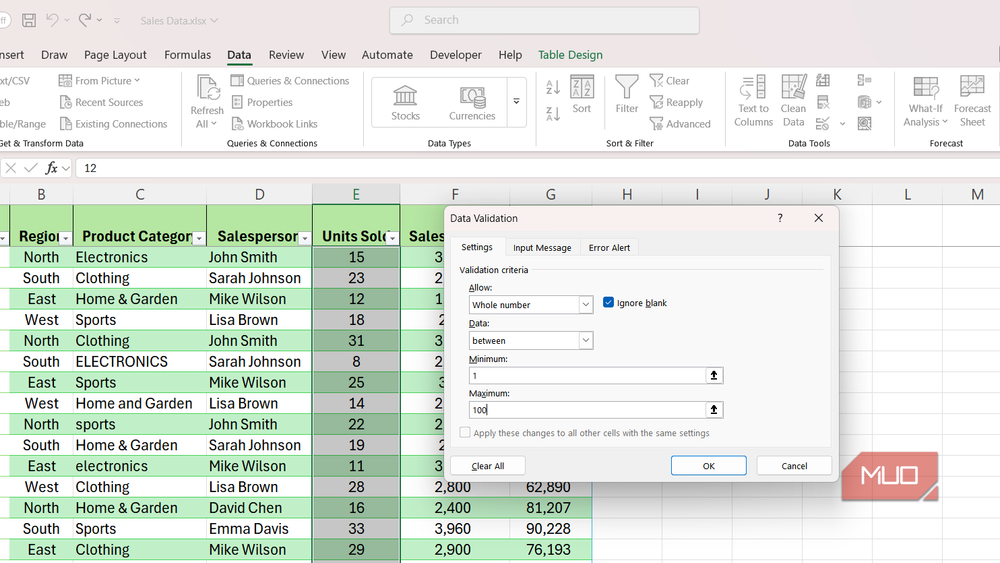Image resolution: width=1000 pixels, height=563 pixels.
Task: Click the Maximum value field
Action: 587,410
